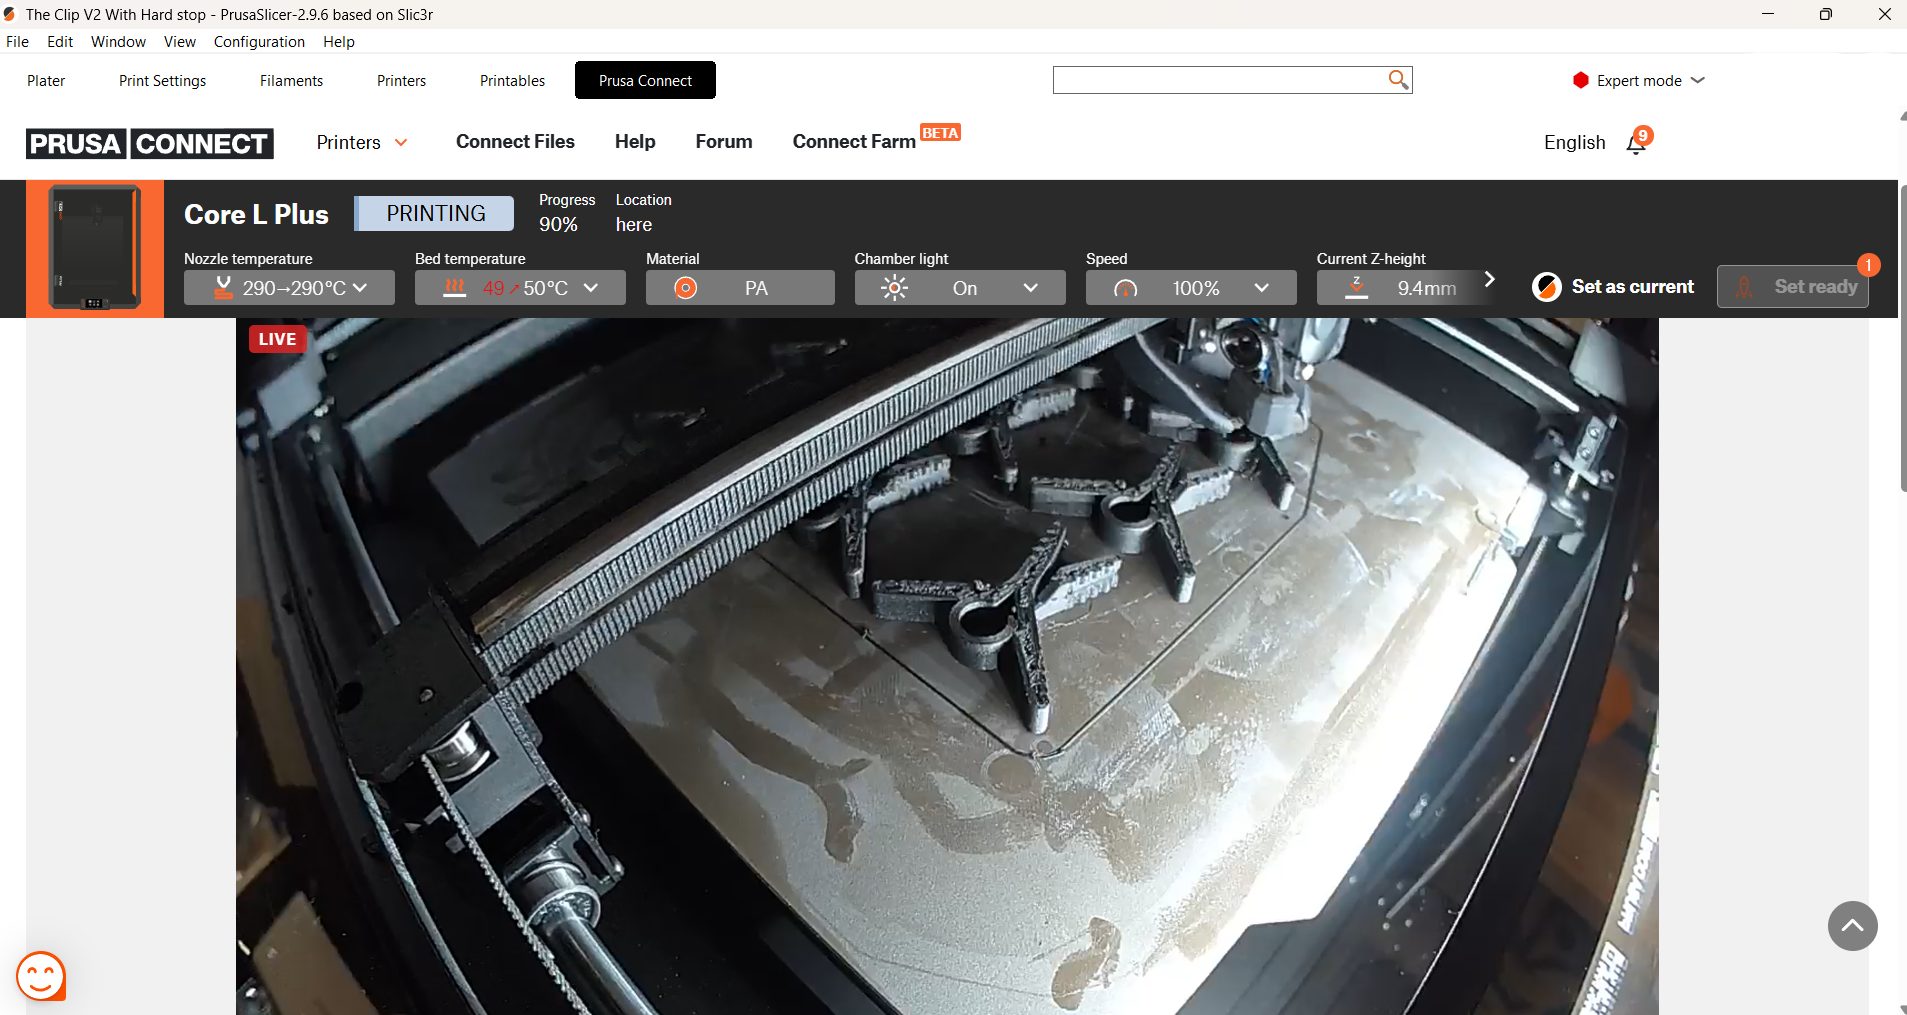Open the Connect Files link
1907x1015 pixels.
point(515,142)
